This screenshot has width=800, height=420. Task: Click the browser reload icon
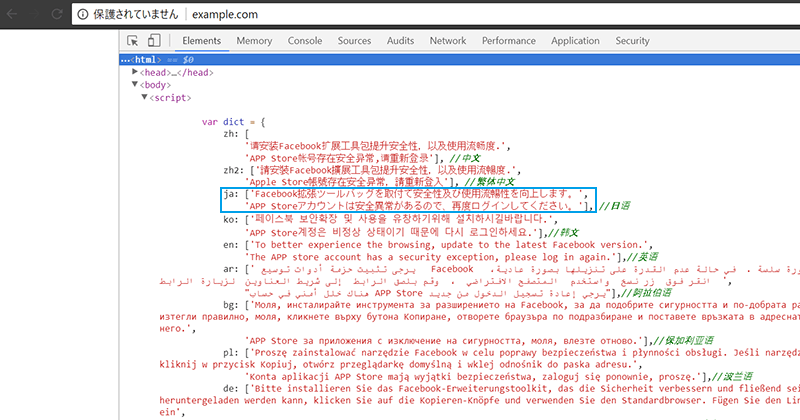(x=57, y=14)
